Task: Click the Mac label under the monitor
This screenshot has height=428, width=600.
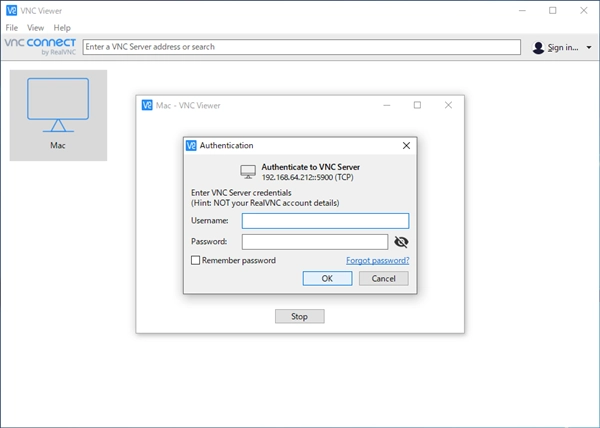Action: (x=58, y=145)
